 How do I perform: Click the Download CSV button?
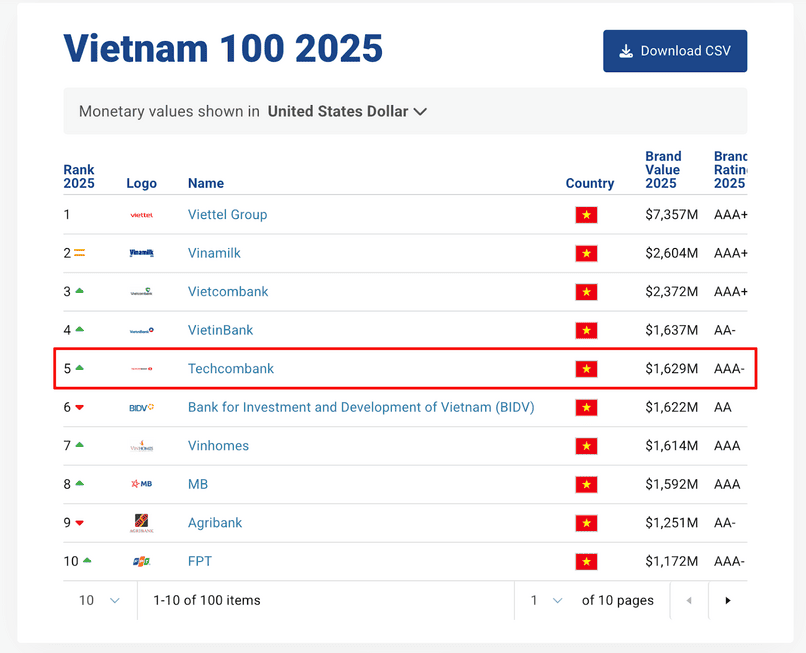674,50
